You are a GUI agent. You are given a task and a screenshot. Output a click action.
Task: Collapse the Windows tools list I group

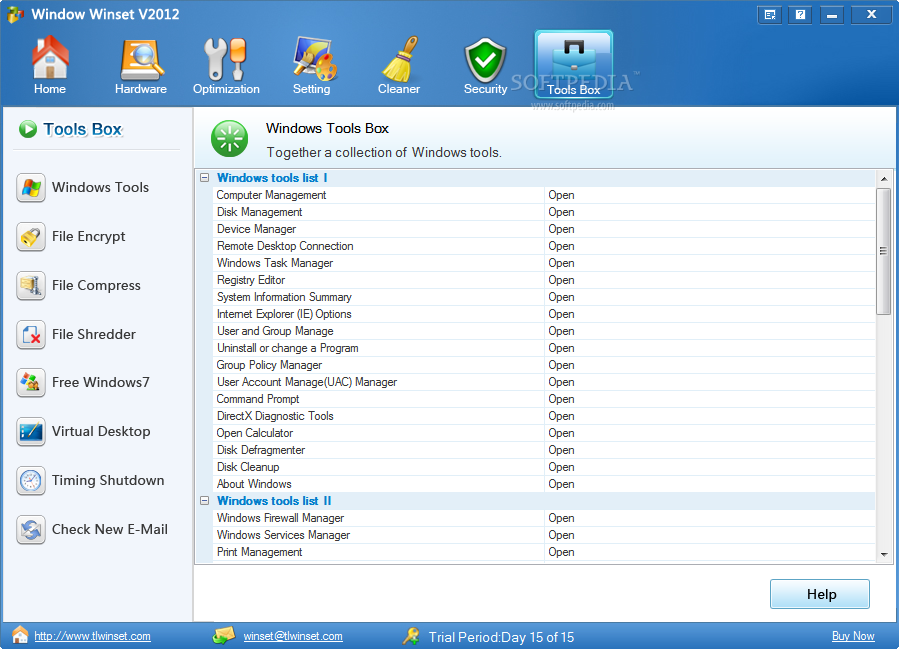pyautogui.click(x=205, y=178)
